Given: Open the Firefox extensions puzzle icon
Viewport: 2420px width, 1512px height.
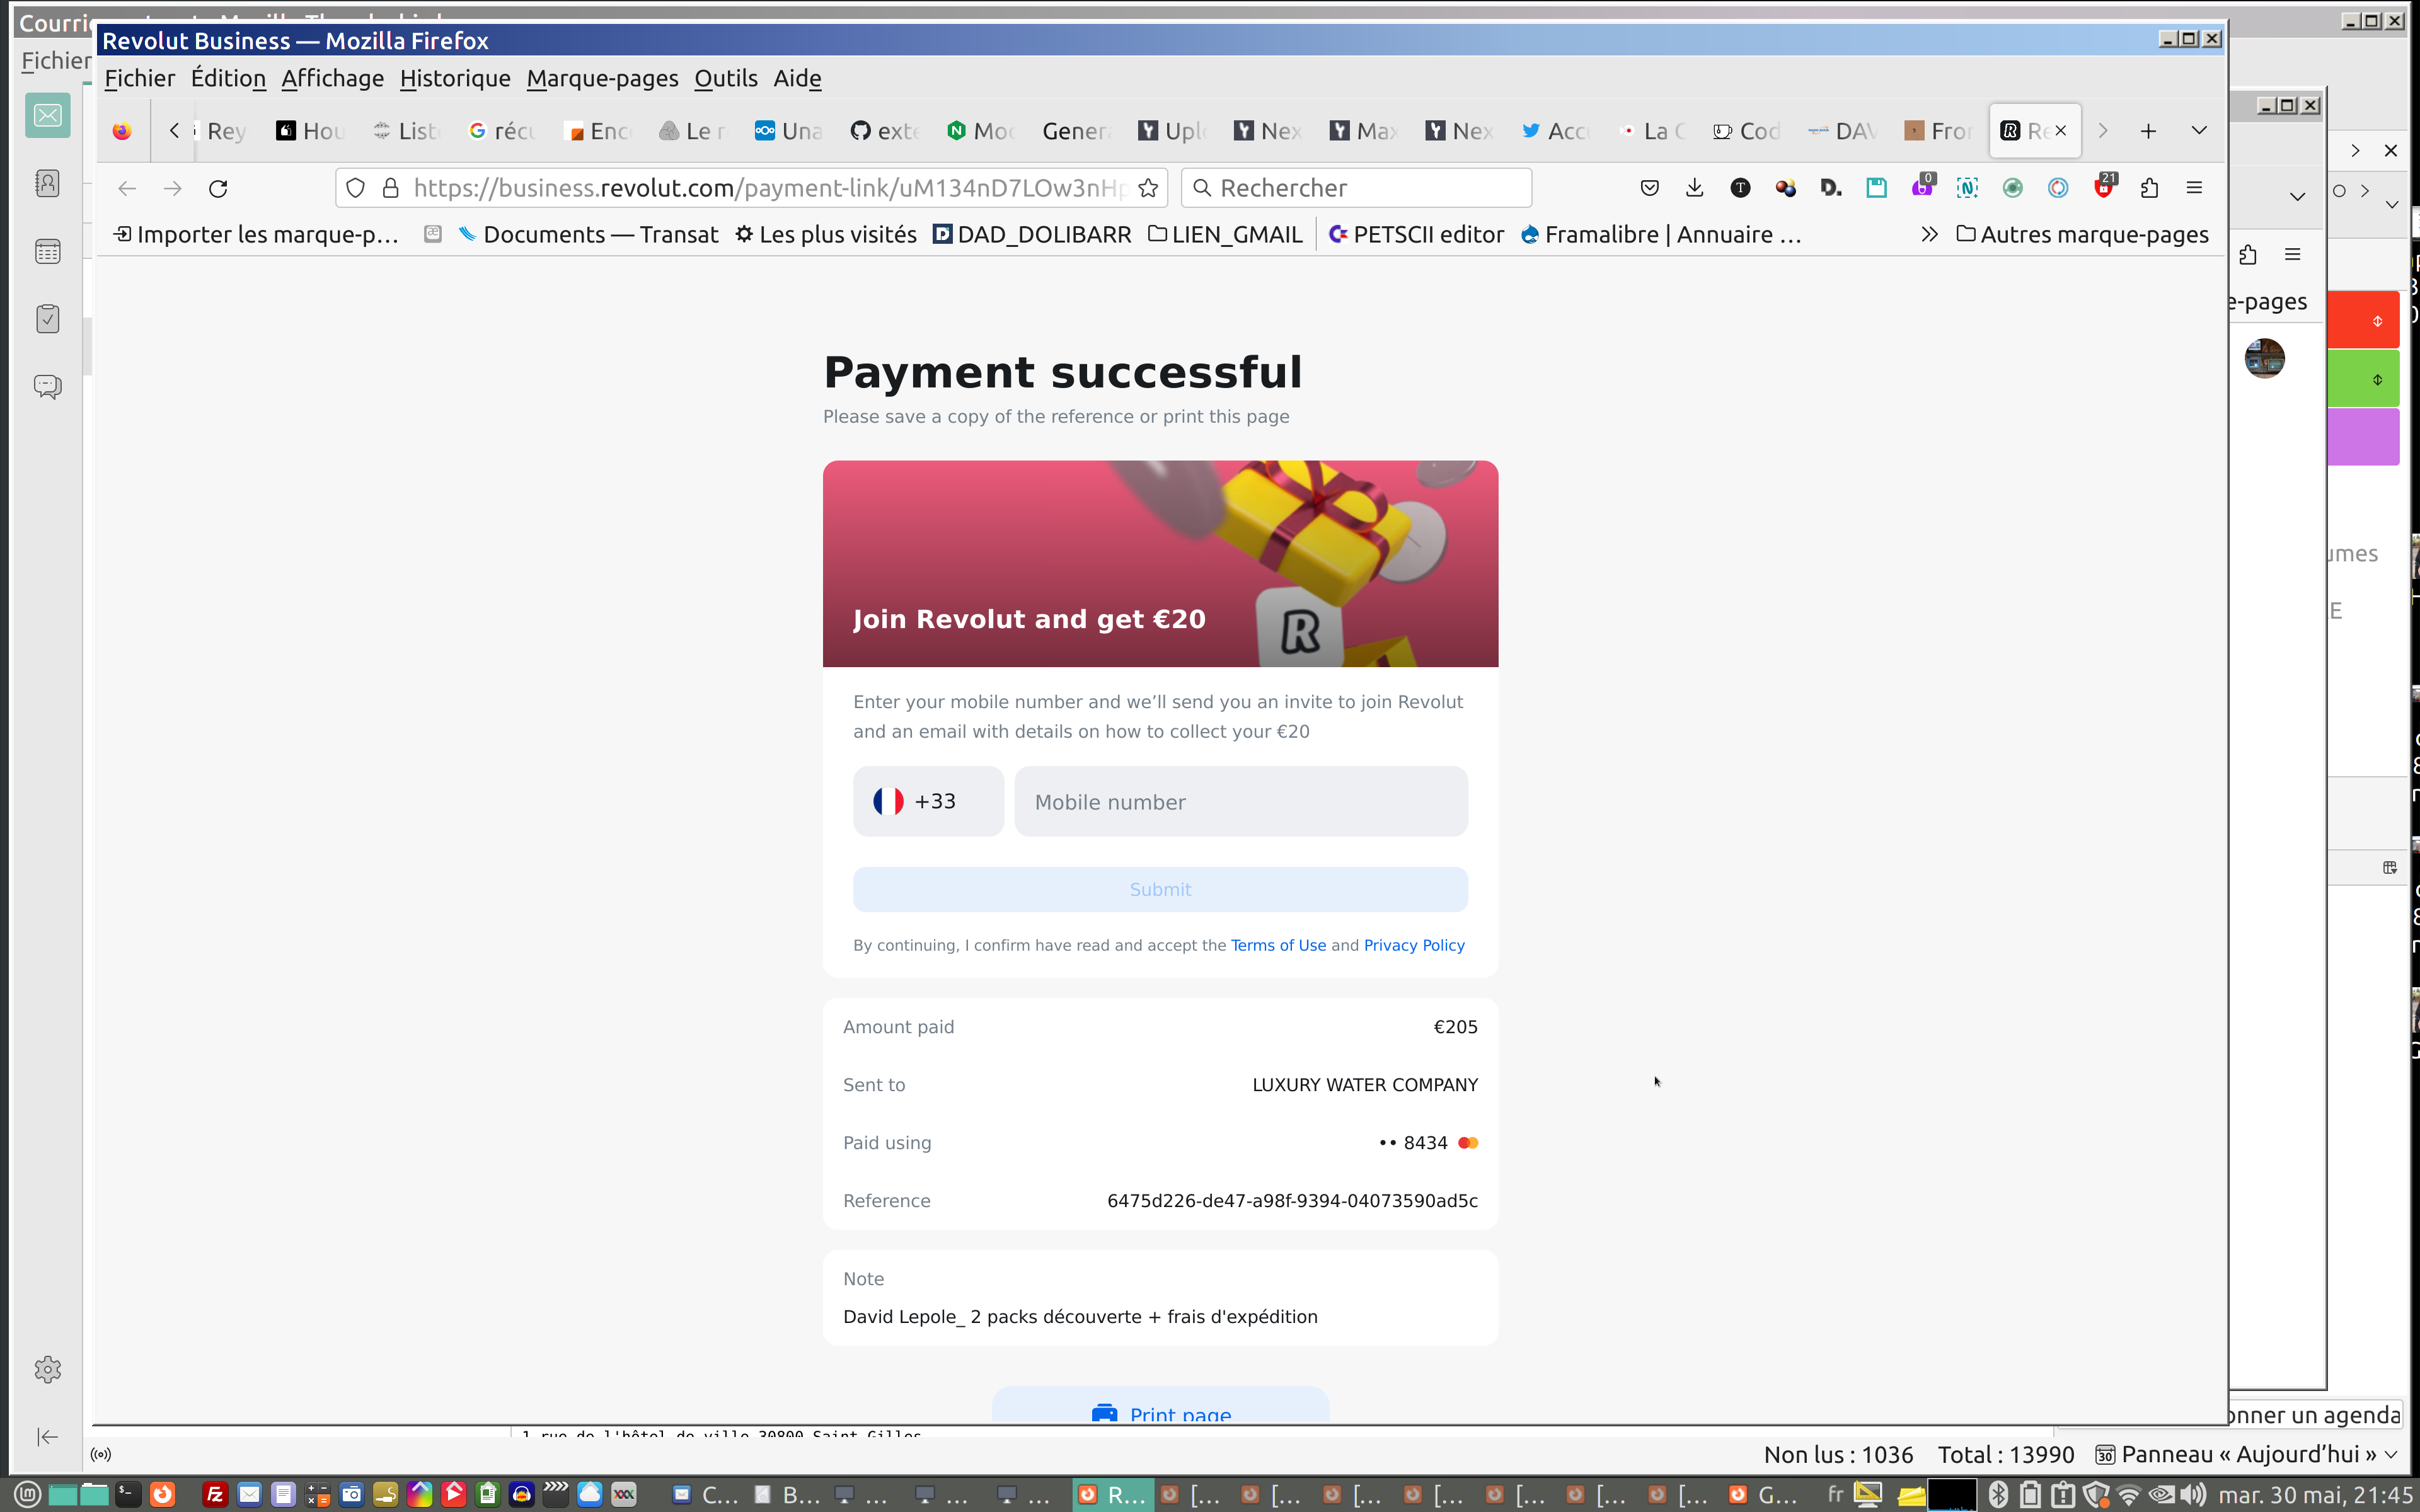Looking at the screenshot, I should tap(2149, 188).
